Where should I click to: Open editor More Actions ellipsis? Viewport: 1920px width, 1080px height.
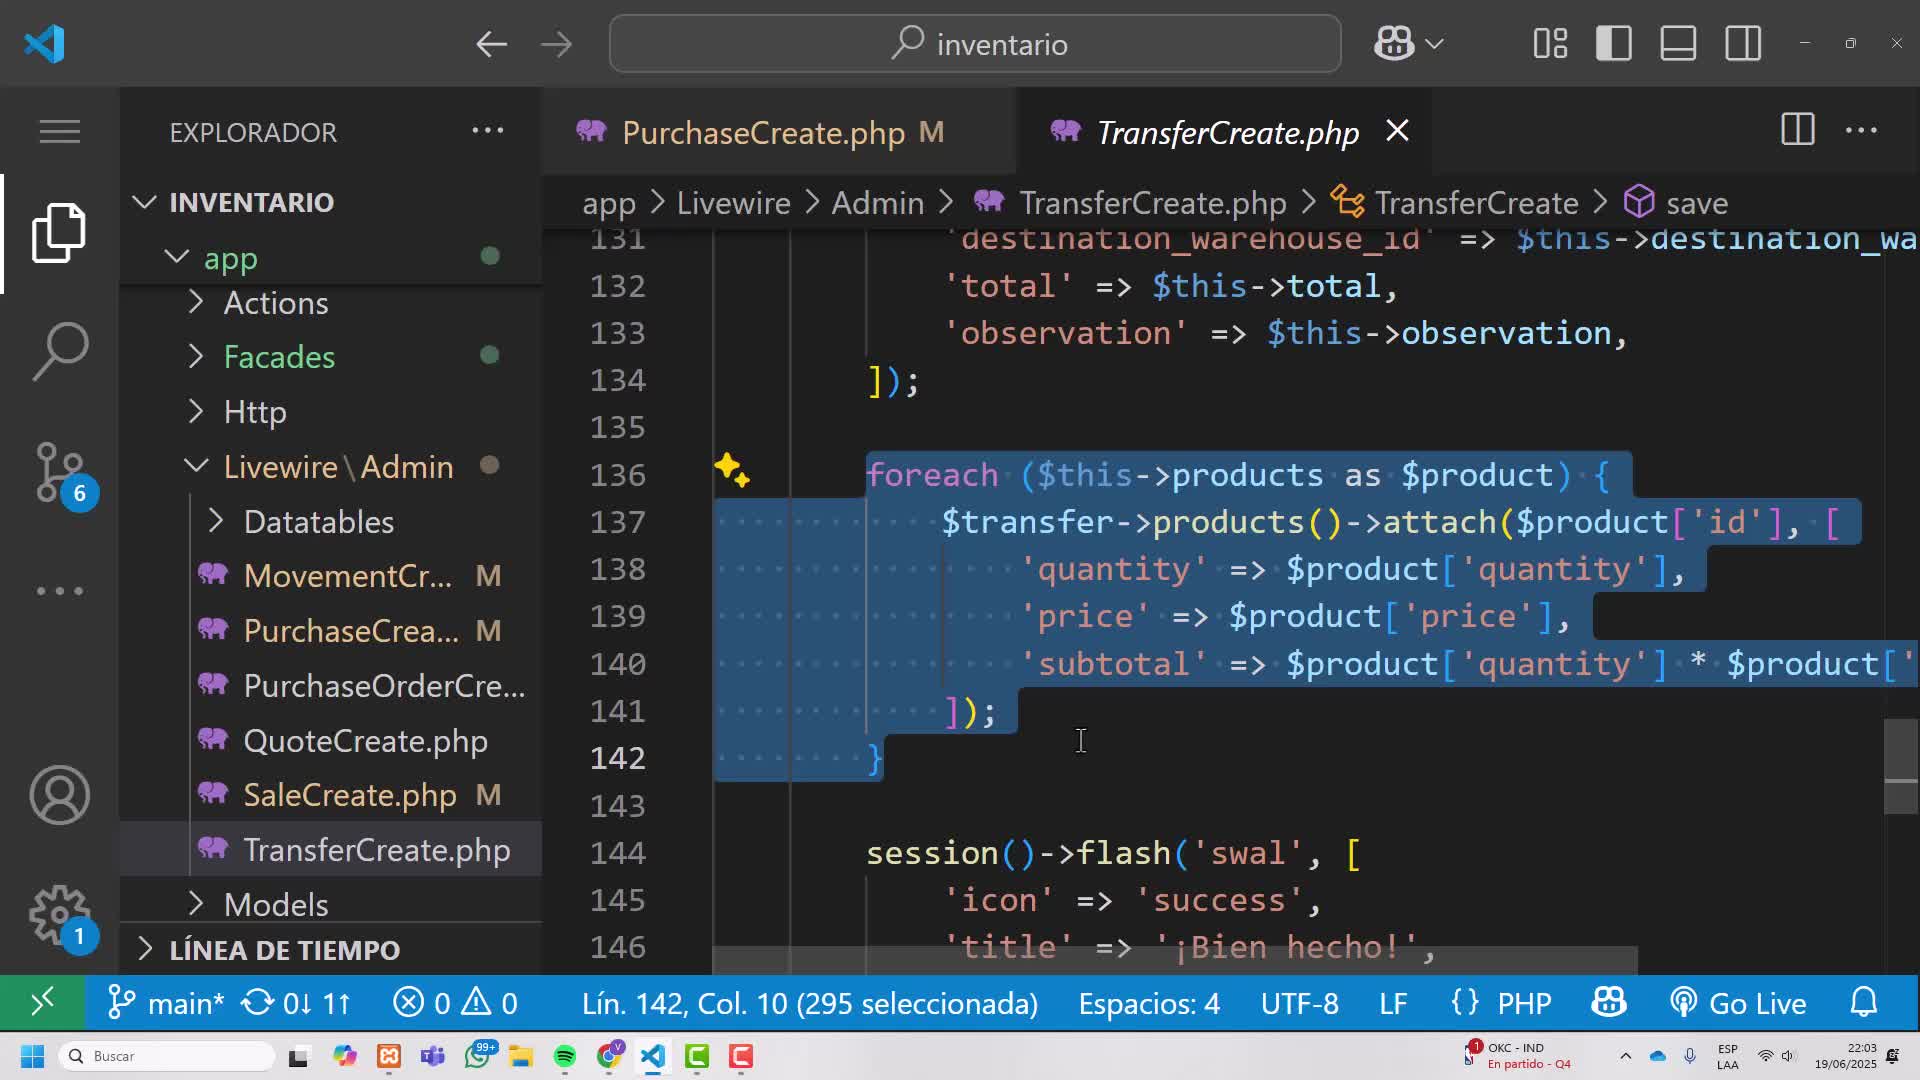coord(1861,130)
